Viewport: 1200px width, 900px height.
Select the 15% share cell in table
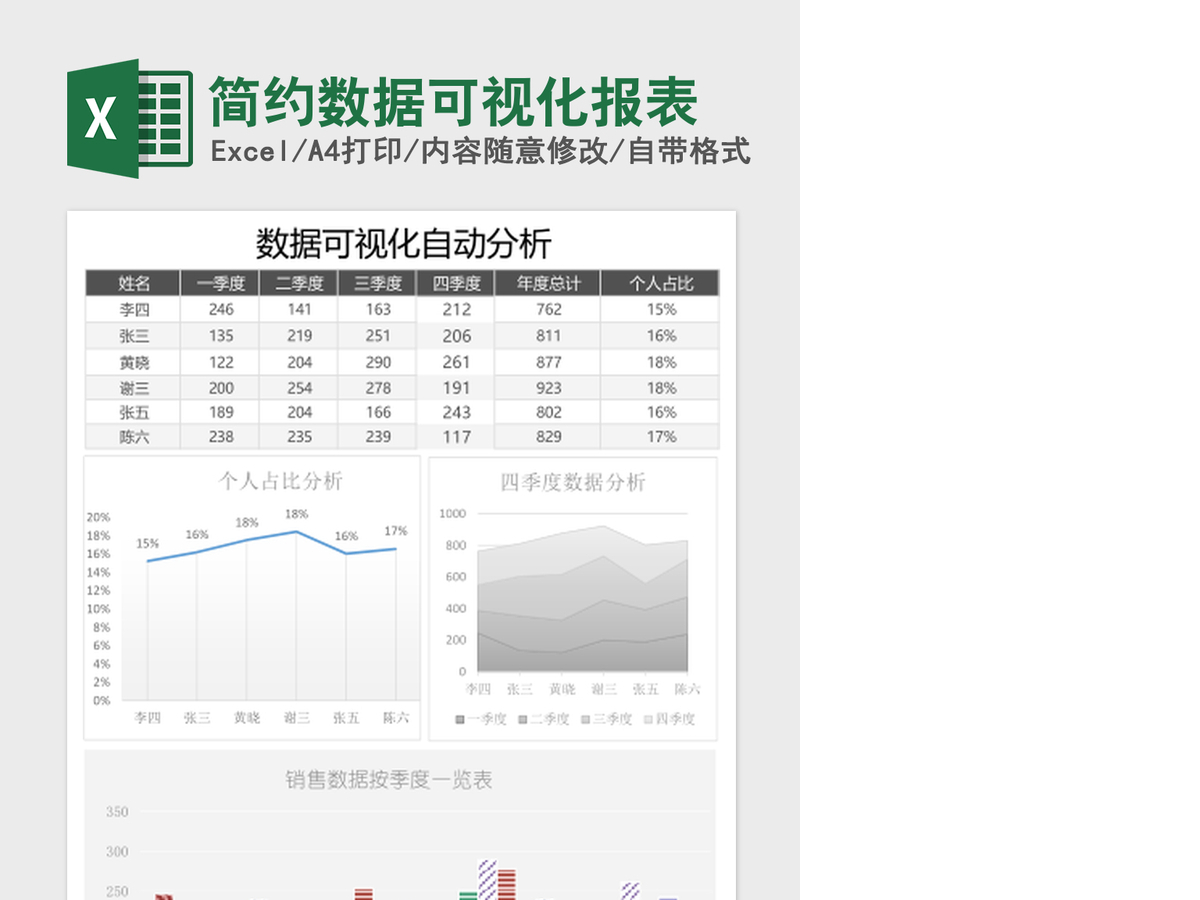coord(661,310)
